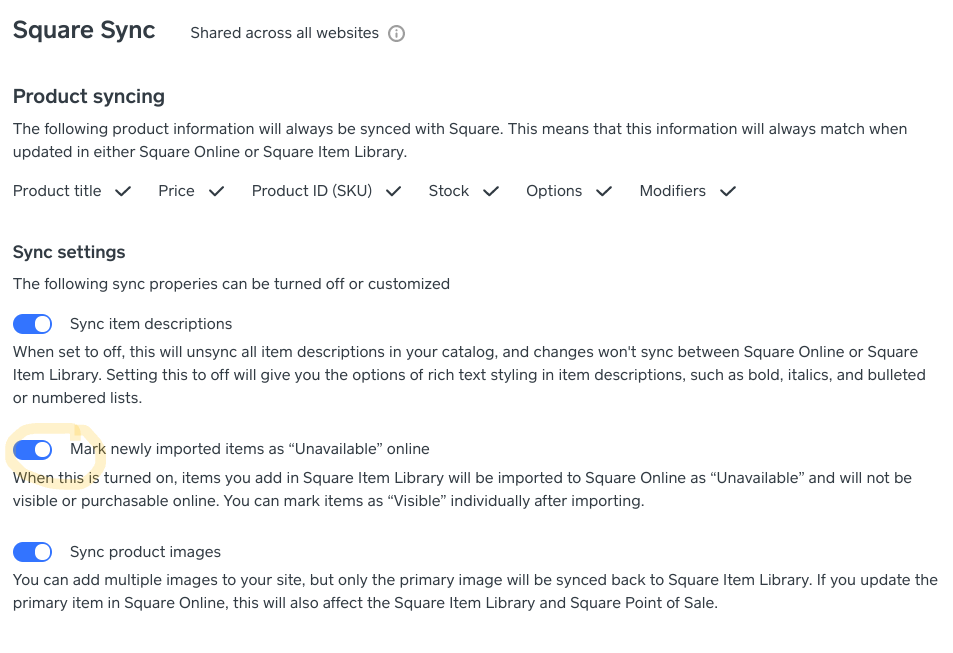The height and width of the screenshot is (653, 953).
Task: Click the Product ID (SKU) text label
Action: tap(311, 191)
